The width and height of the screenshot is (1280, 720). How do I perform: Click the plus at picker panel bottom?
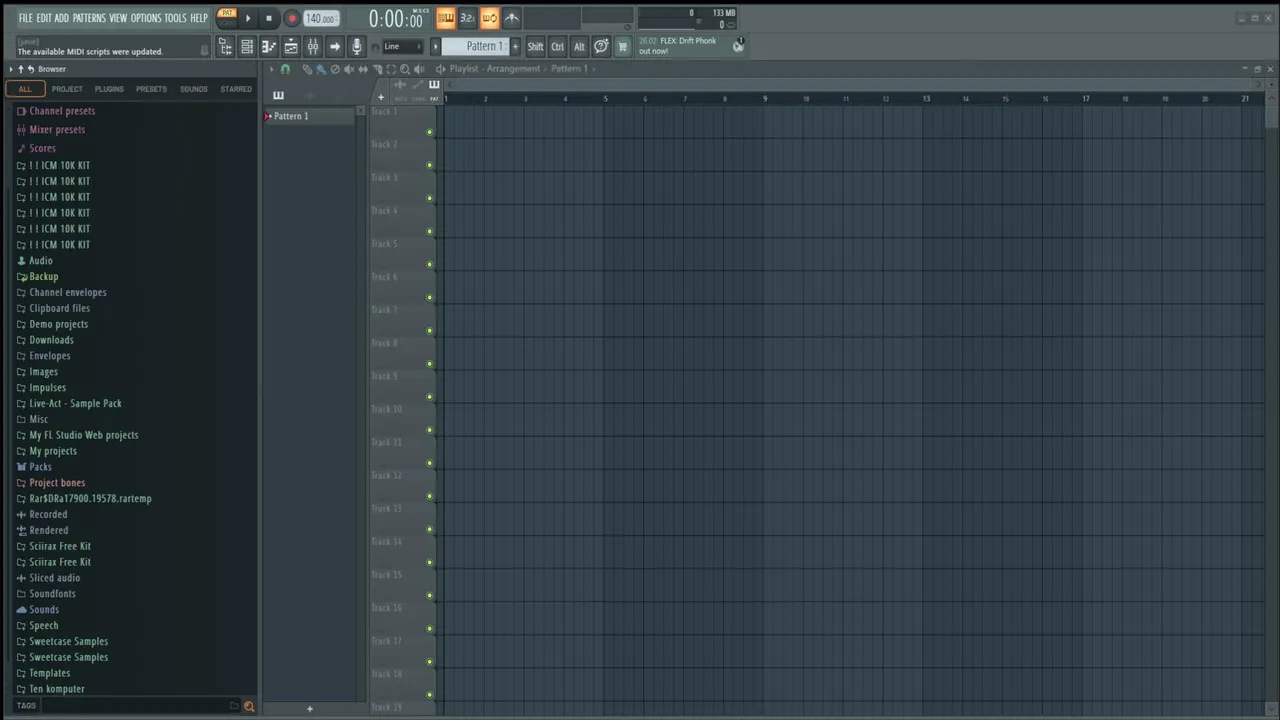309,709
